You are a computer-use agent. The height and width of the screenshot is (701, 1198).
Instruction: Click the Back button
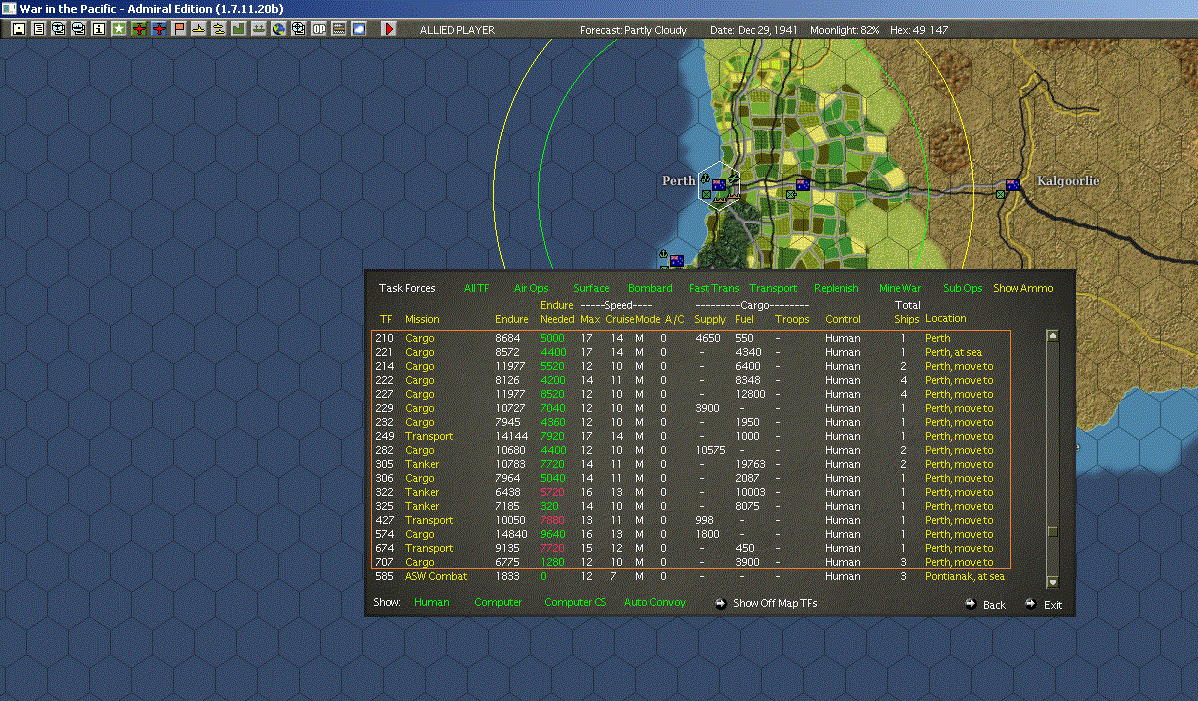(x=986, y=604)
